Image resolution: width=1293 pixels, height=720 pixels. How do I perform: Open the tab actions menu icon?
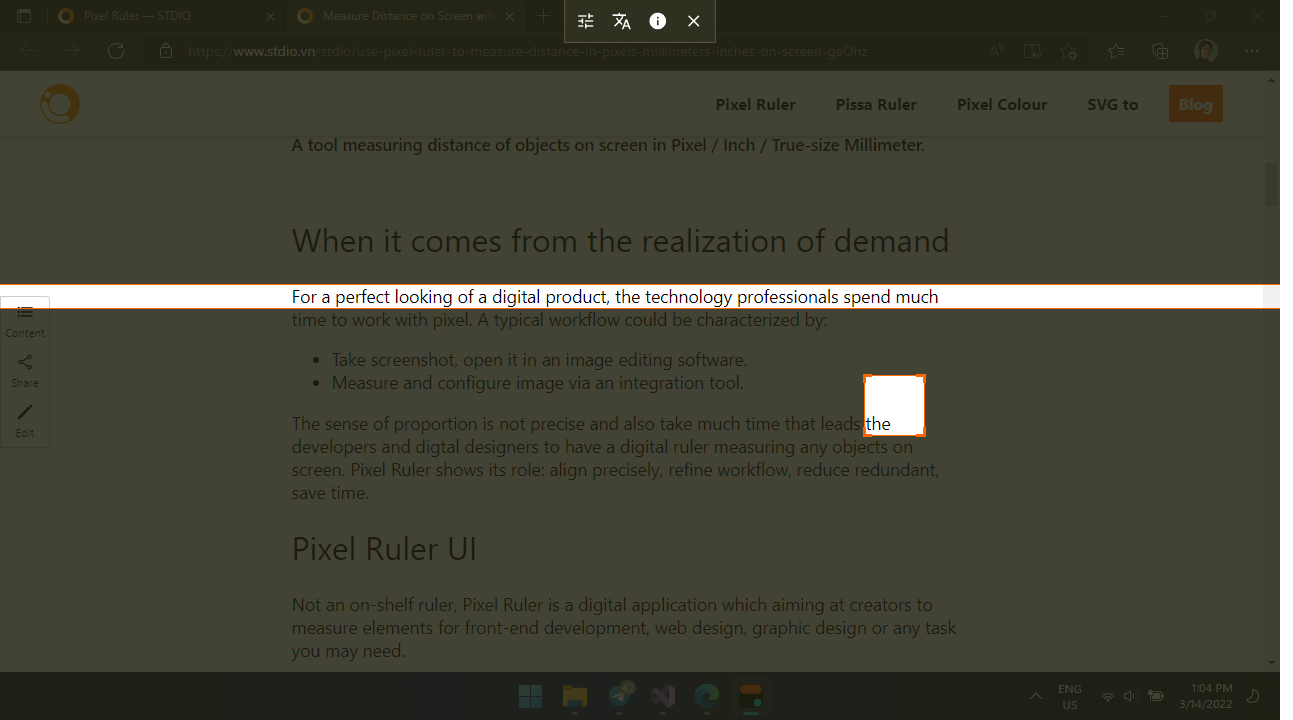coord(24,16)
